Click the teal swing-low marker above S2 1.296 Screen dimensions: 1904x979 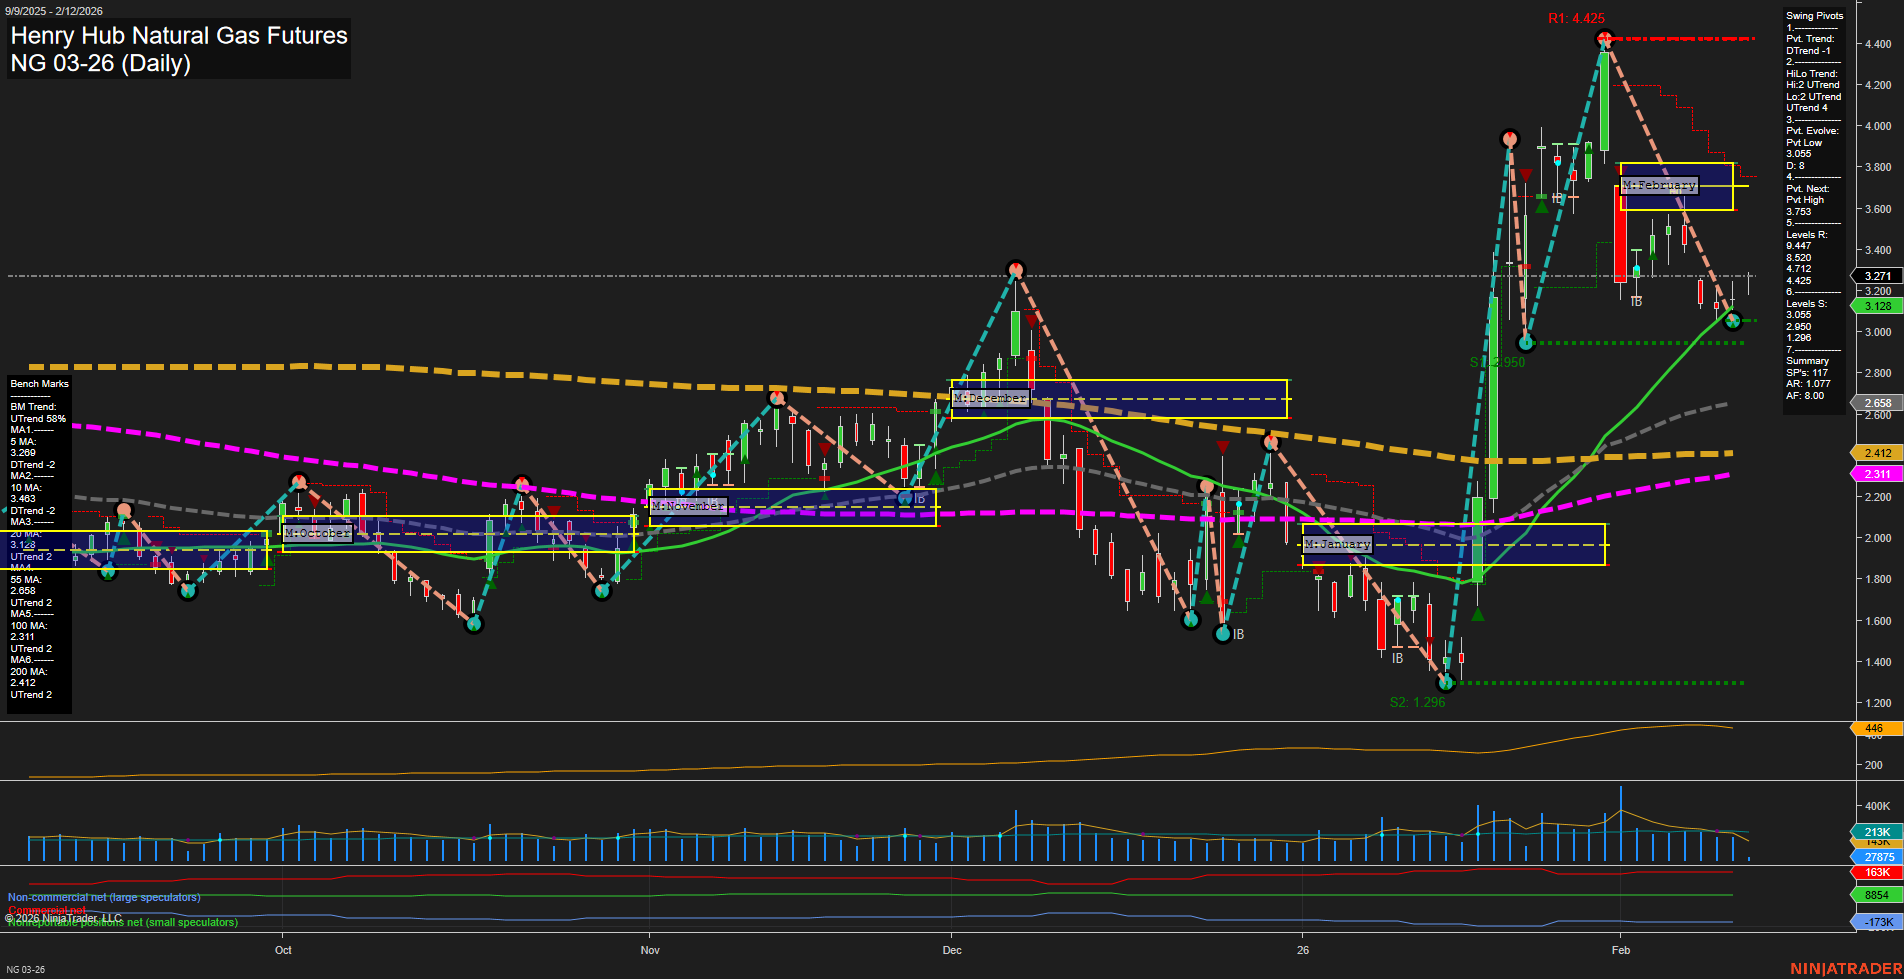point(1446,683)
